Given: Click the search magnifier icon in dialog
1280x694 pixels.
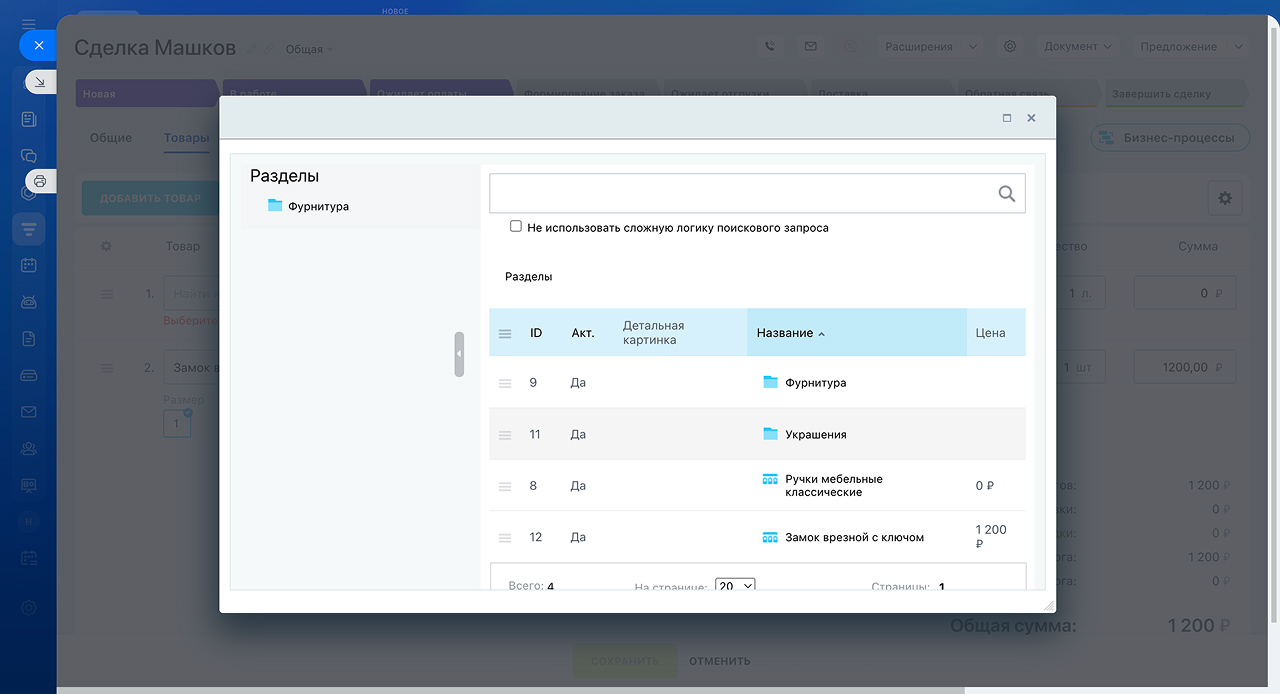Looking at the screenshot, I should 1006,194.
